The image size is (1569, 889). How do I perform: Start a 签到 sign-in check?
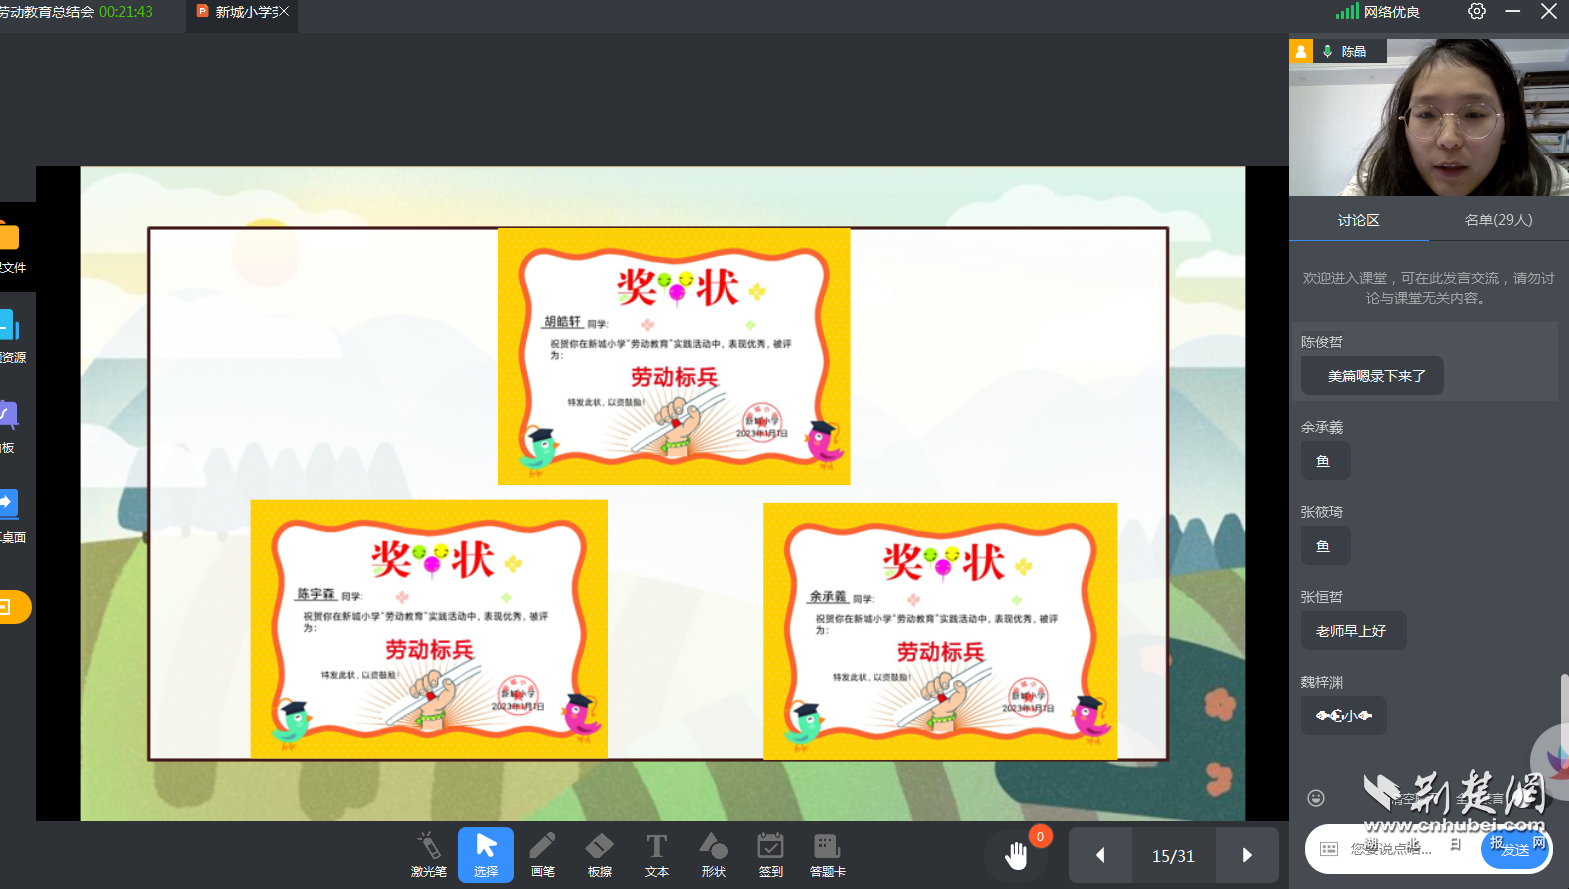(770, 854)
